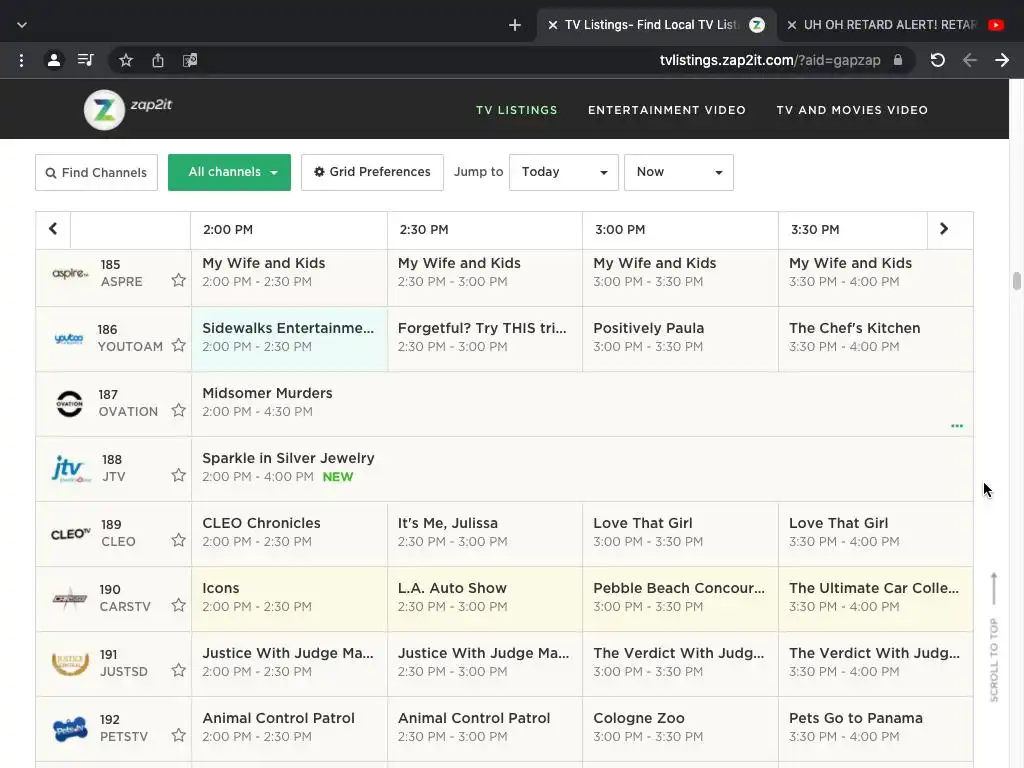Viewport: 1024px width, 768px height.
Task: Open media playlist control icon
Action: pyautogui.click(x=86, y=61)
